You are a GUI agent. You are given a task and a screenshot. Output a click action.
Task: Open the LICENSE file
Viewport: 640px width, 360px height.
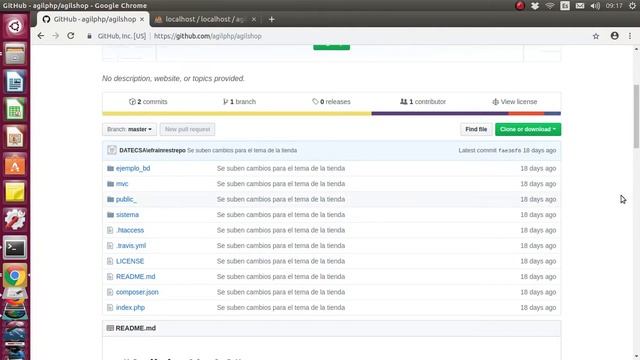pos(130,261)
